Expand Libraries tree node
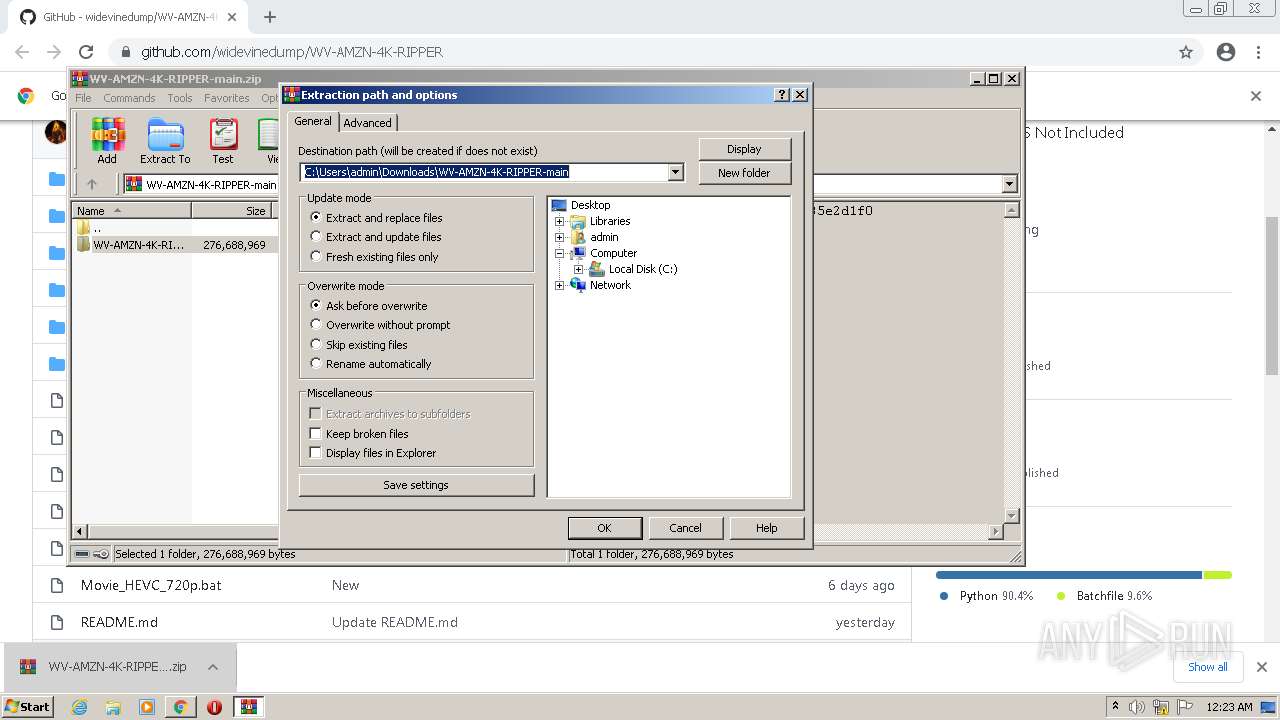 click(x=559, y=221)
